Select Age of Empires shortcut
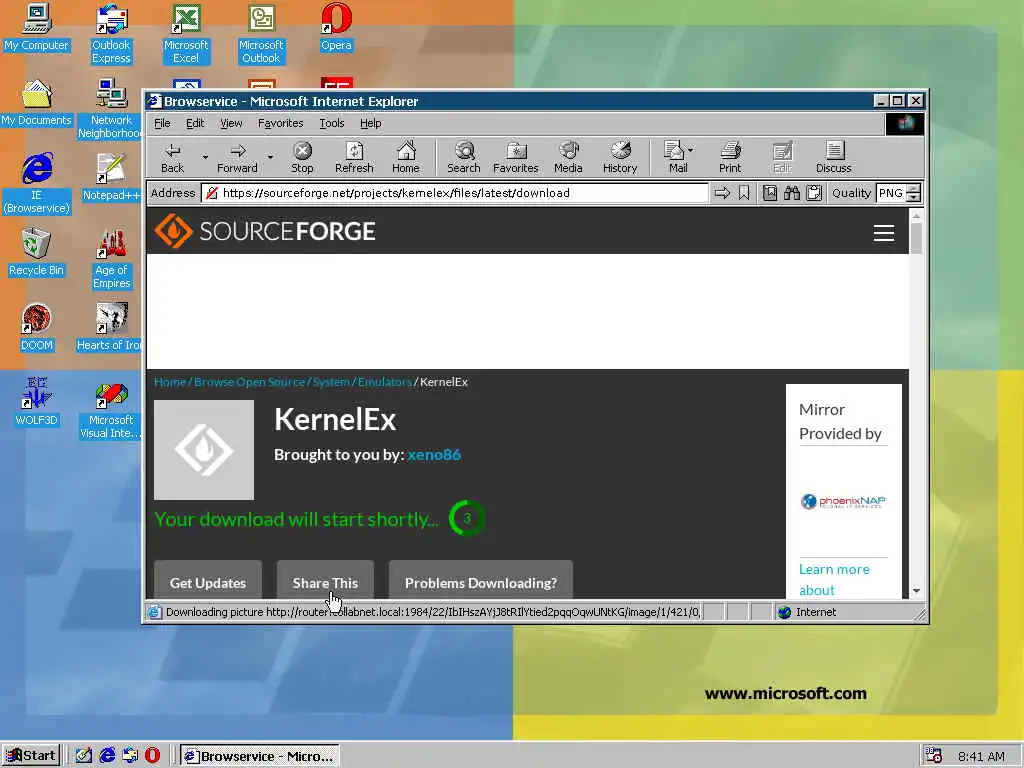 tap(111, 259)
